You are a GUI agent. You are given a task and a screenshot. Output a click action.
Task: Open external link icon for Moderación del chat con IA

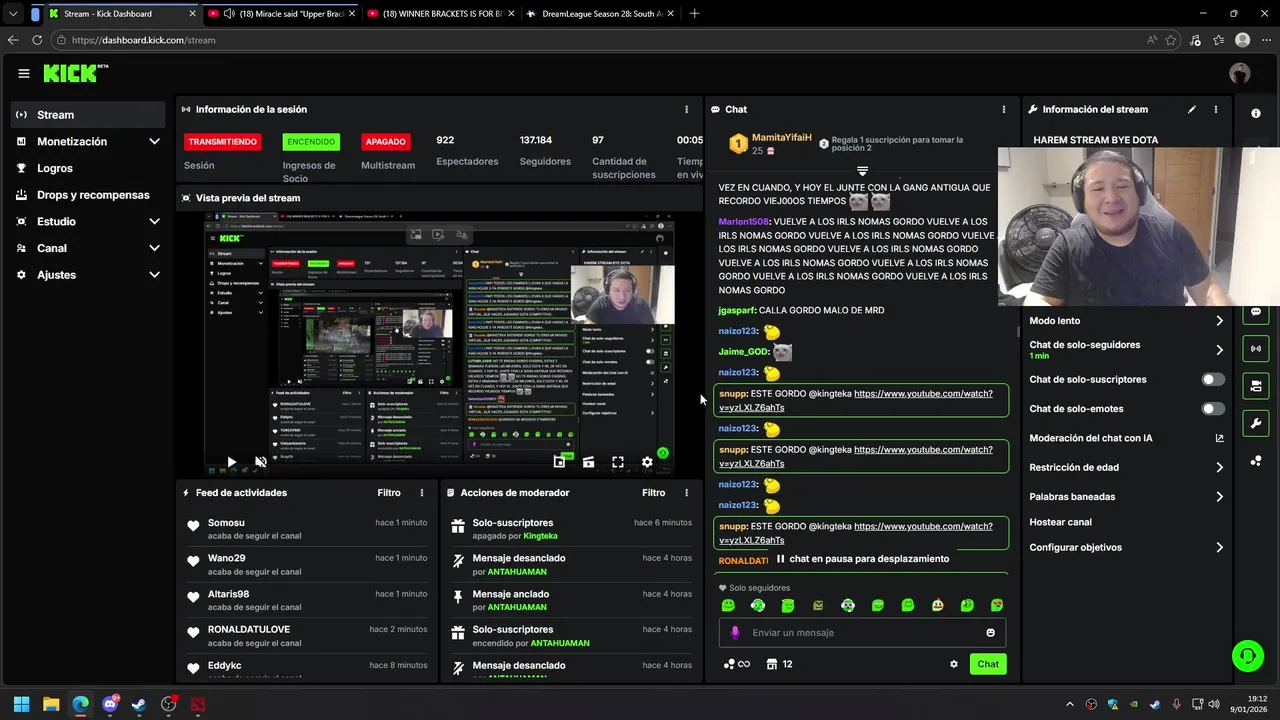[x=1219, y=438]
